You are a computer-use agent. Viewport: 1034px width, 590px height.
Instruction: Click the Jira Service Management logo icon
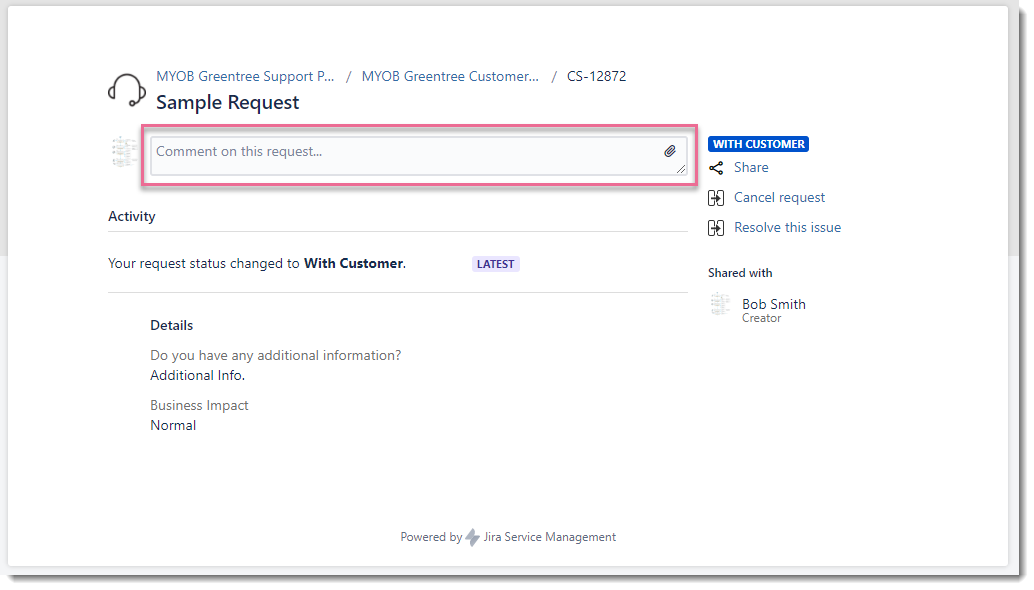point(473,537)
